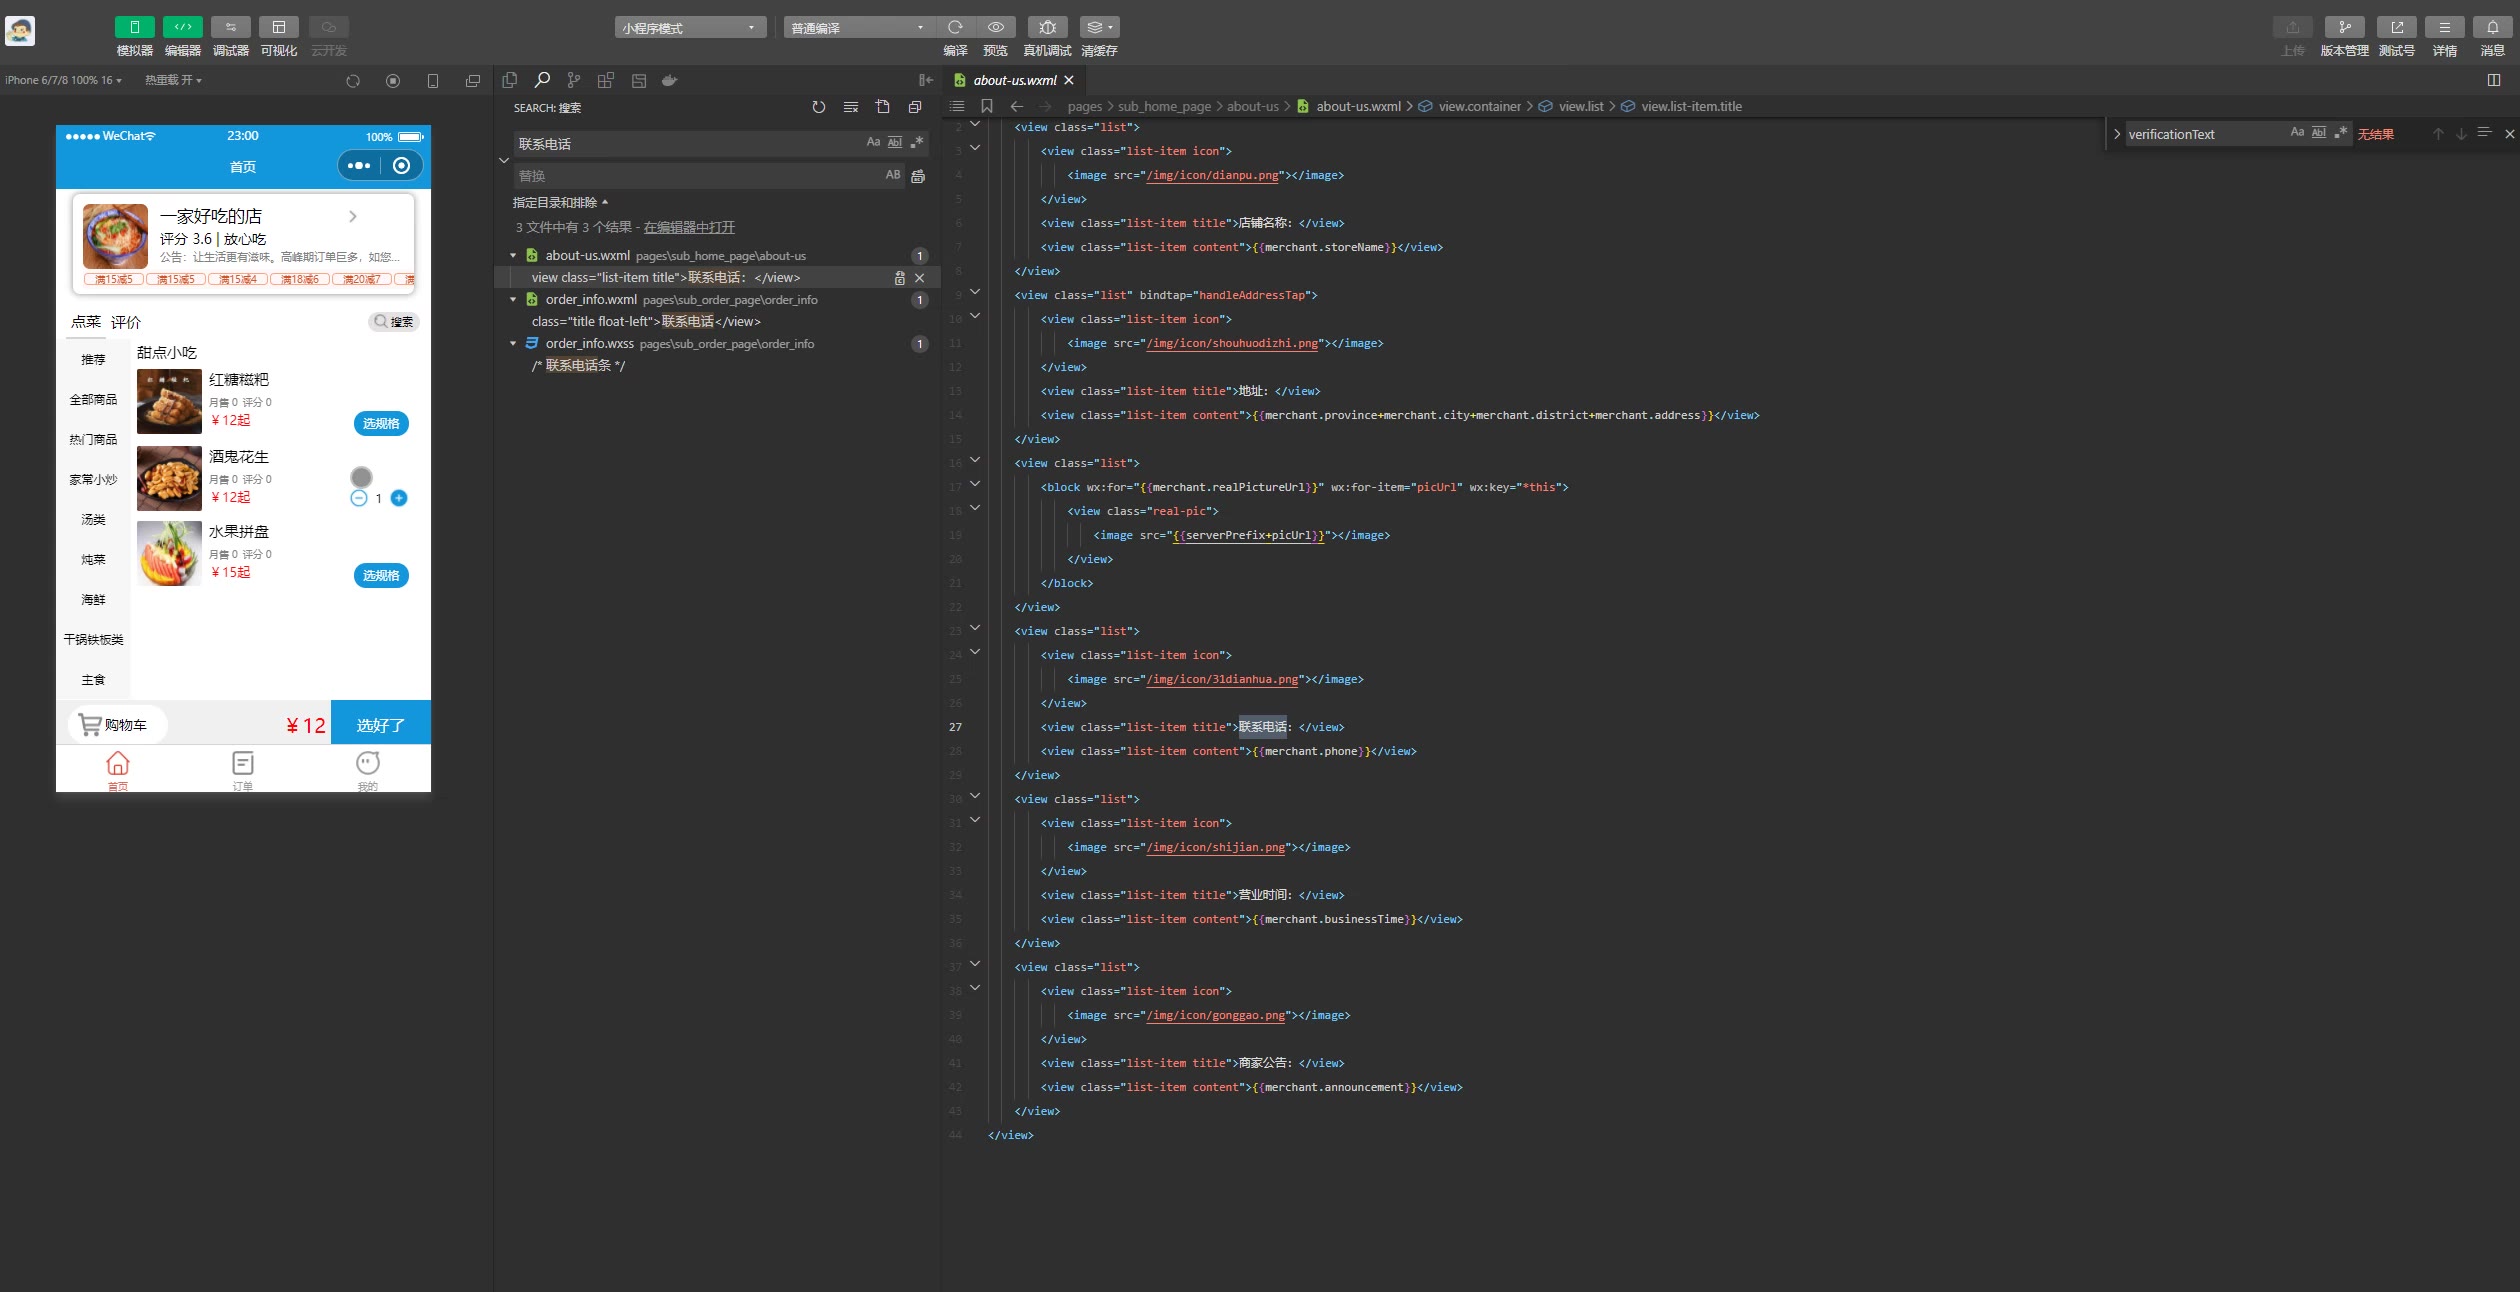Switch to the reviews tab in simulator

click(x=126, y=322)
